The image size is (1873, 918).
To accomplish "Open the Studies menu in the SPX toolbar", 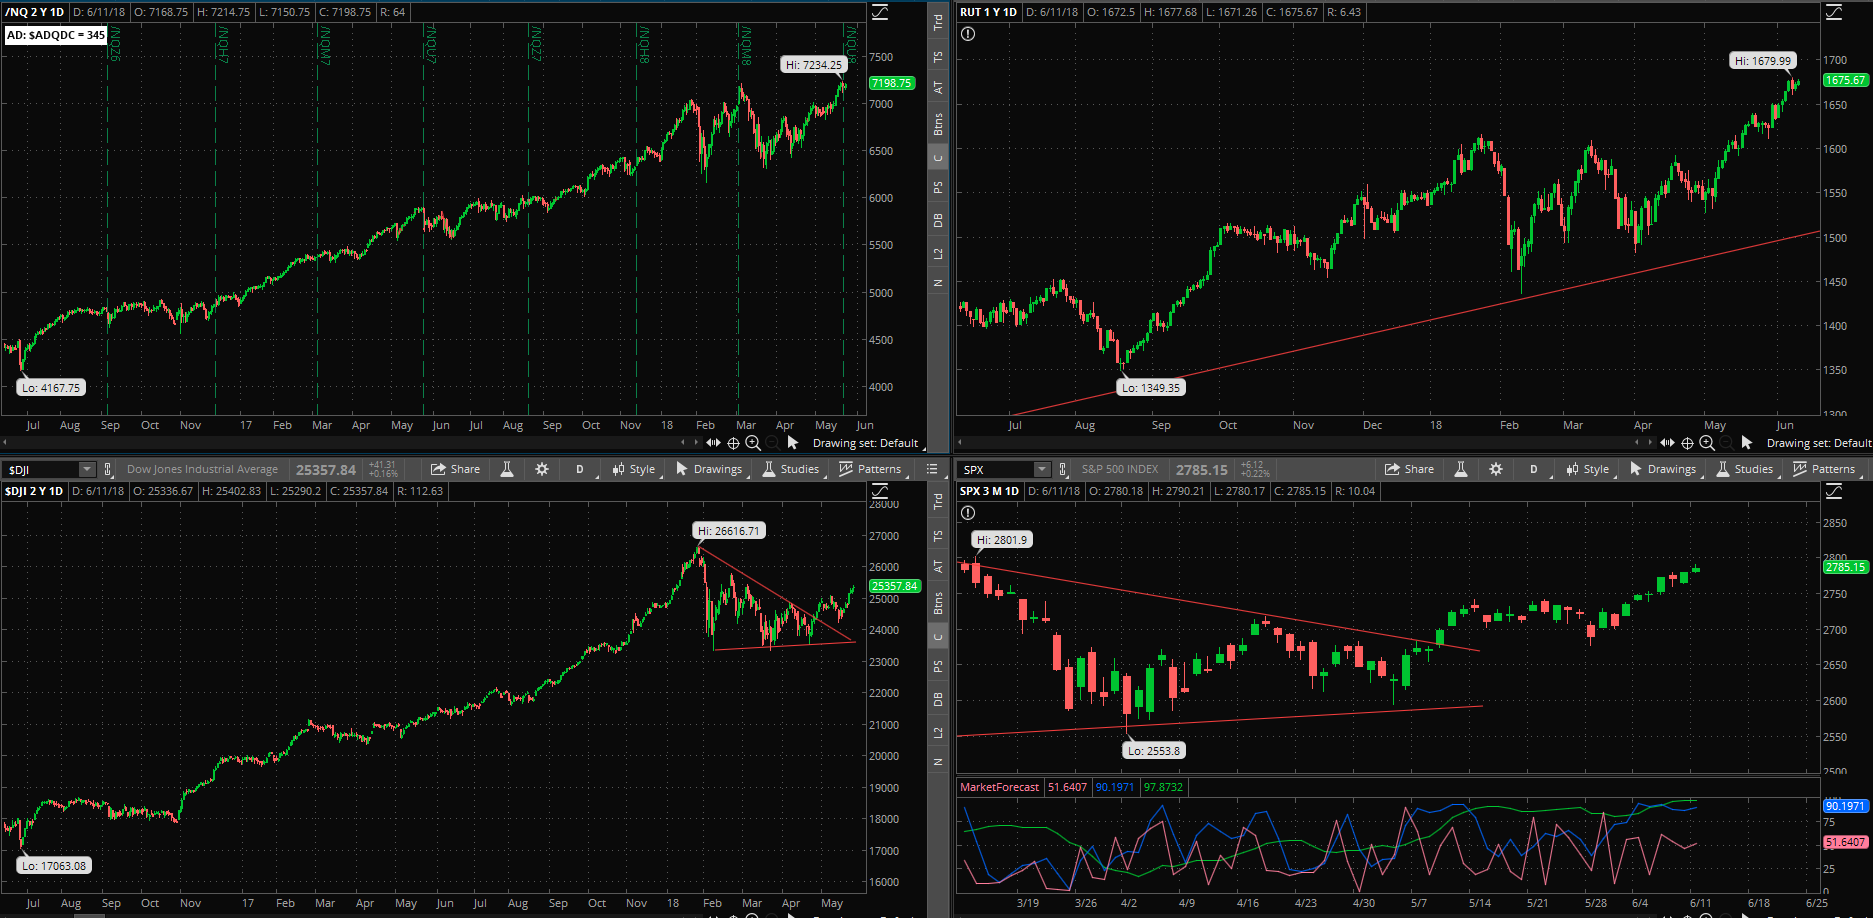I will click(1745, 469).
